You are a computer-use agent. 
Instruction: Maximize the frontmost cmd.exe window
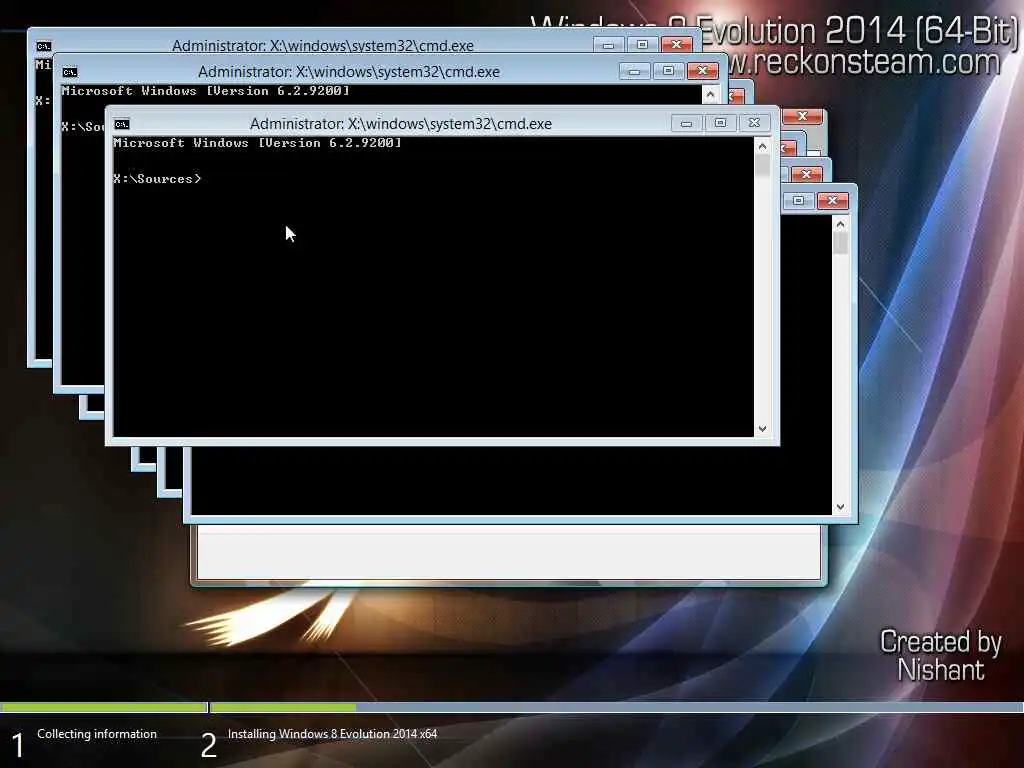pos(720,123)
